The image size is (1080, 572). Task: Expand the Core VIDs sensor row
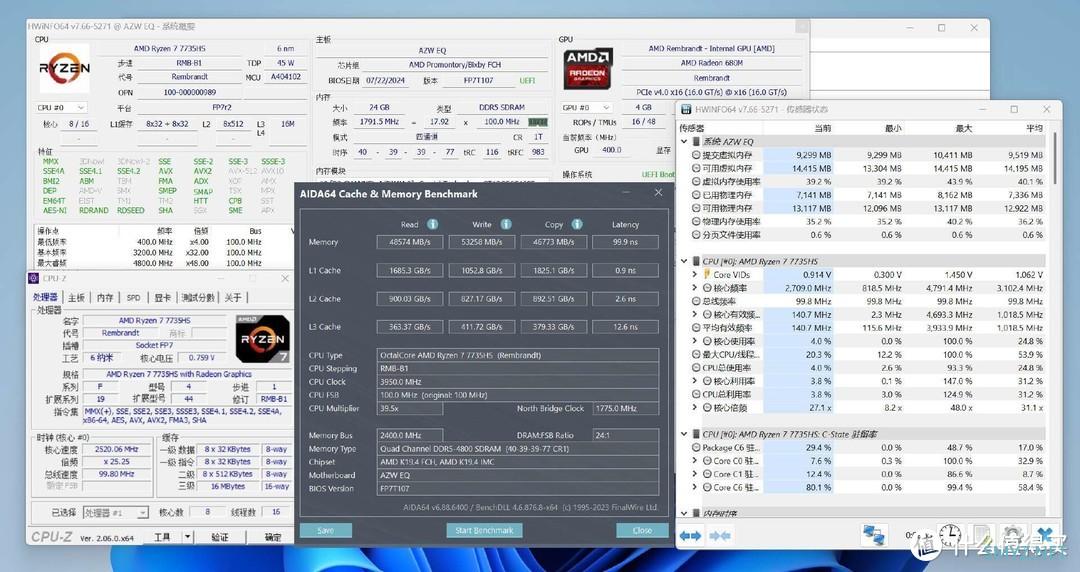tap(694, 274)
